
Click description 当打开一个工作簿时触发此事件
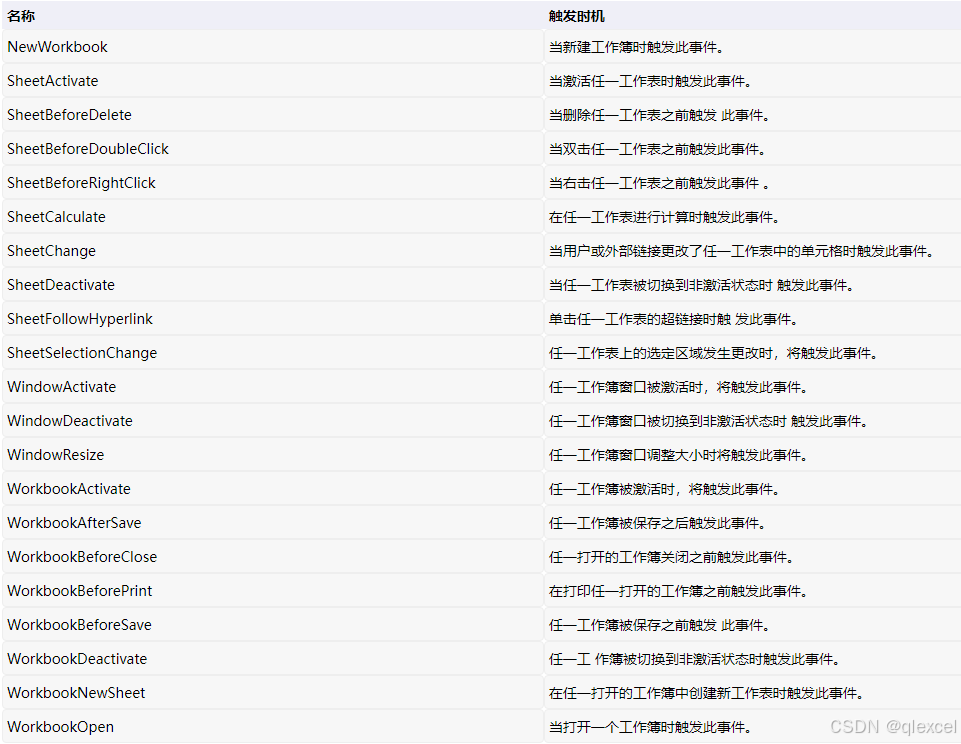coord(650,727)
